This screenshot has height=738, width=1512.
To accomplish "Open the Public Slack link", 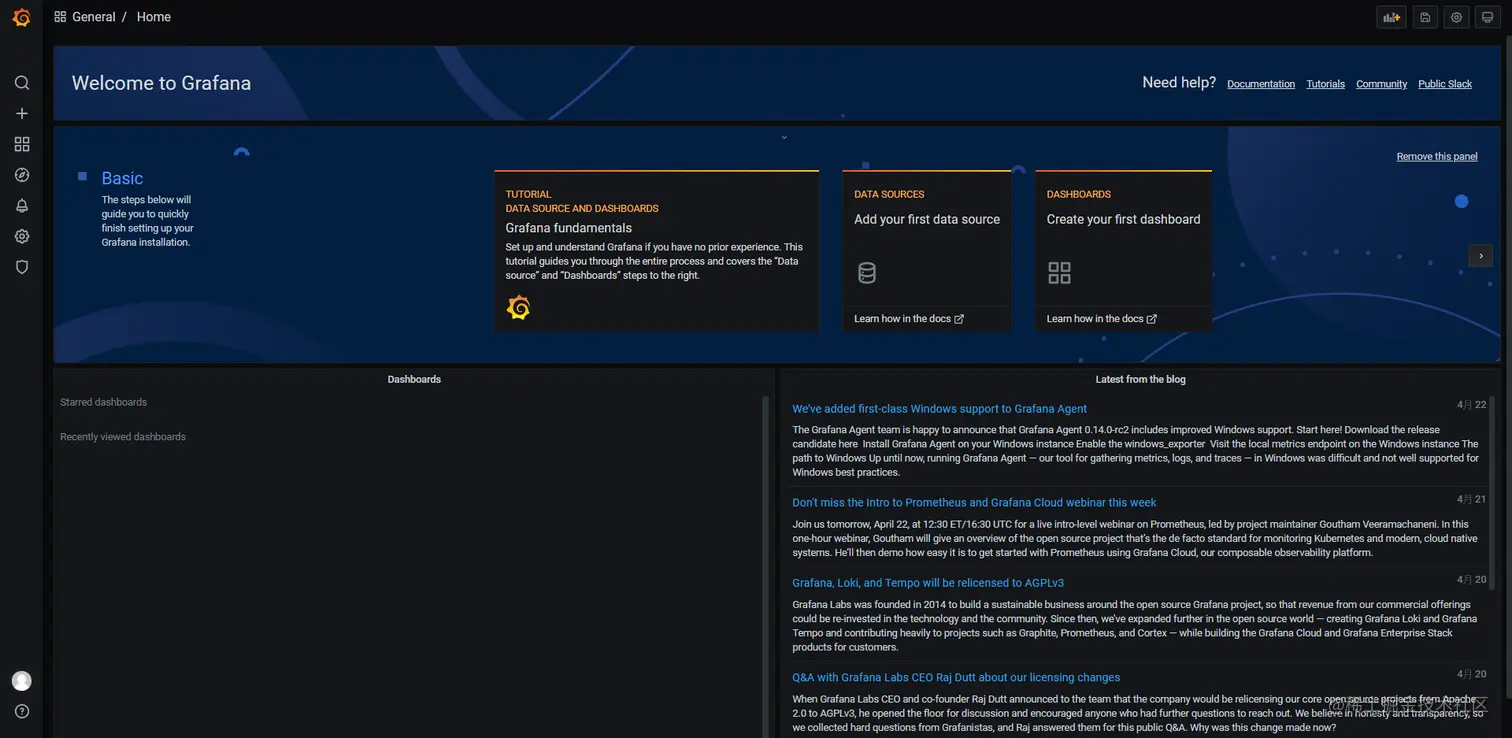I will point(1445,84).
